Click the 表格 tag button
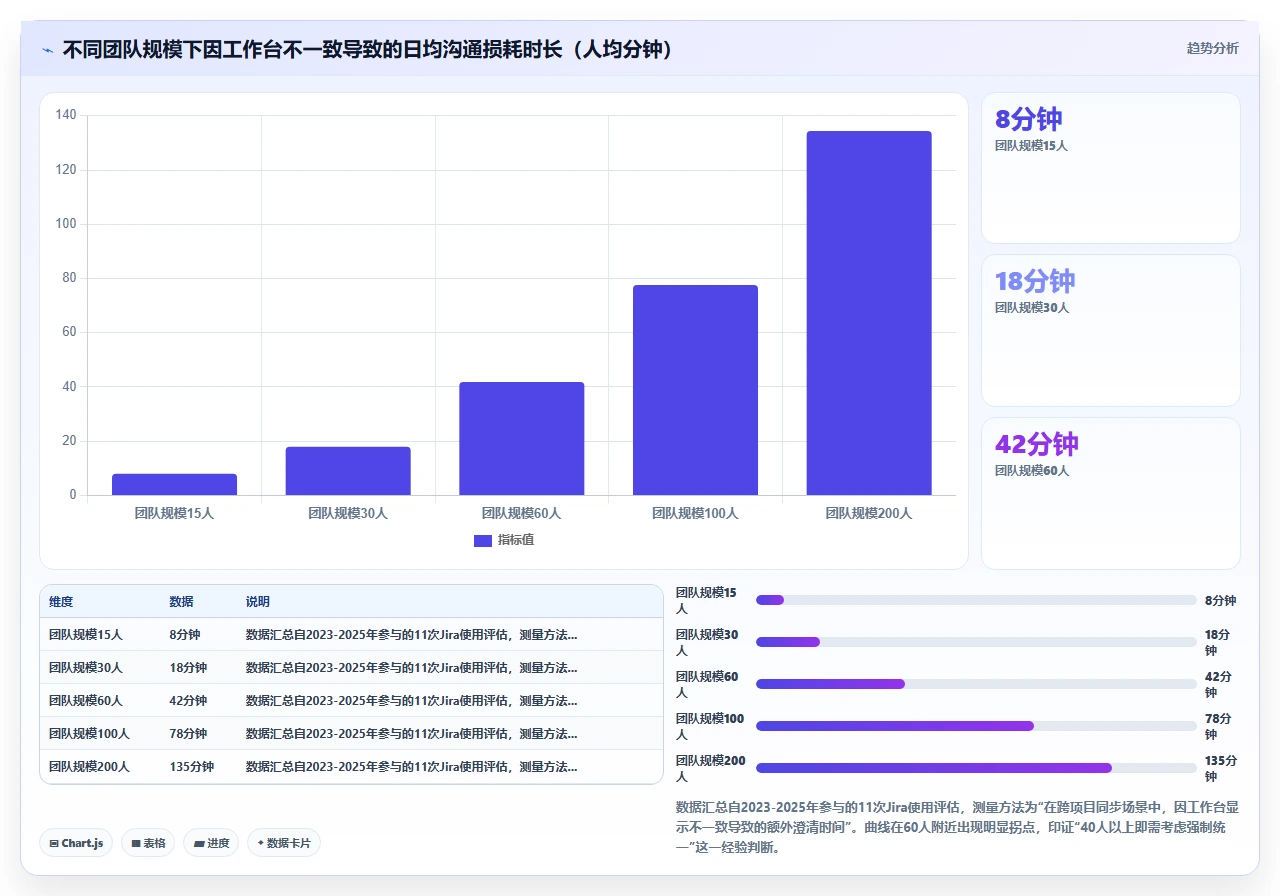 coord(148,843)
